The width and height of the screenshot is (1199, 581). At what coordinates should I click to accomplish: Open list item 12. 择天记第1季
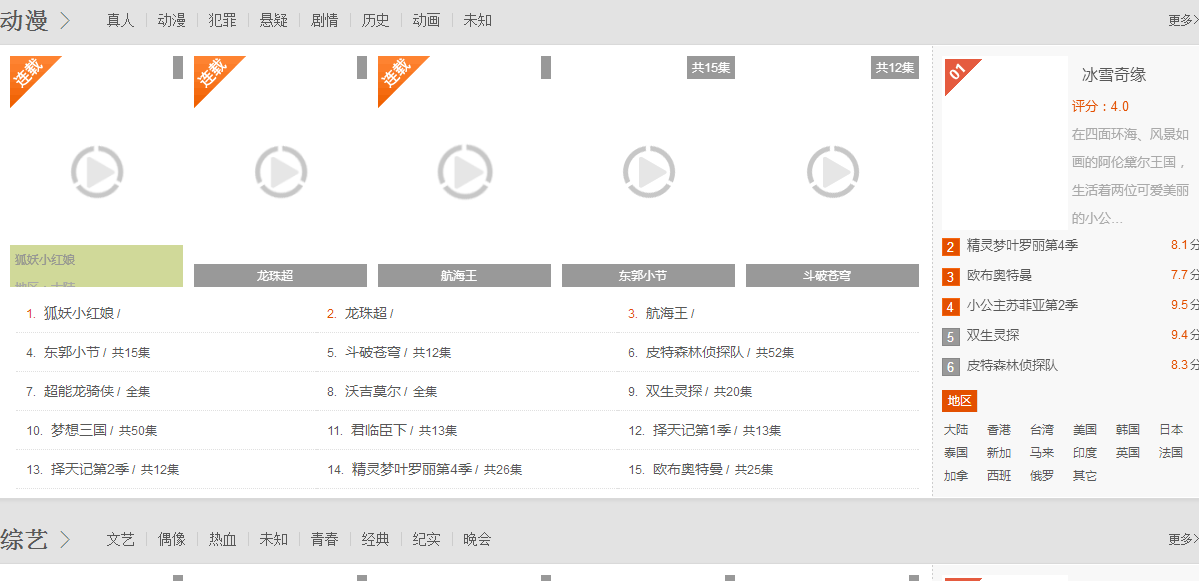tap(692, 430)
